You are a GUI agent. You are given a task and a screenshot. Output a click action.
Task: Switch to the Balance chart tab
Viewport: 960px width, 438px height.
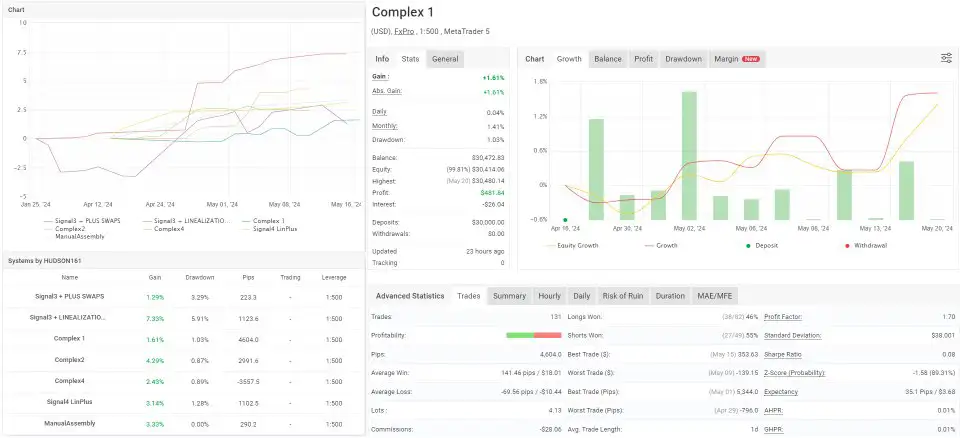point(607,59)
